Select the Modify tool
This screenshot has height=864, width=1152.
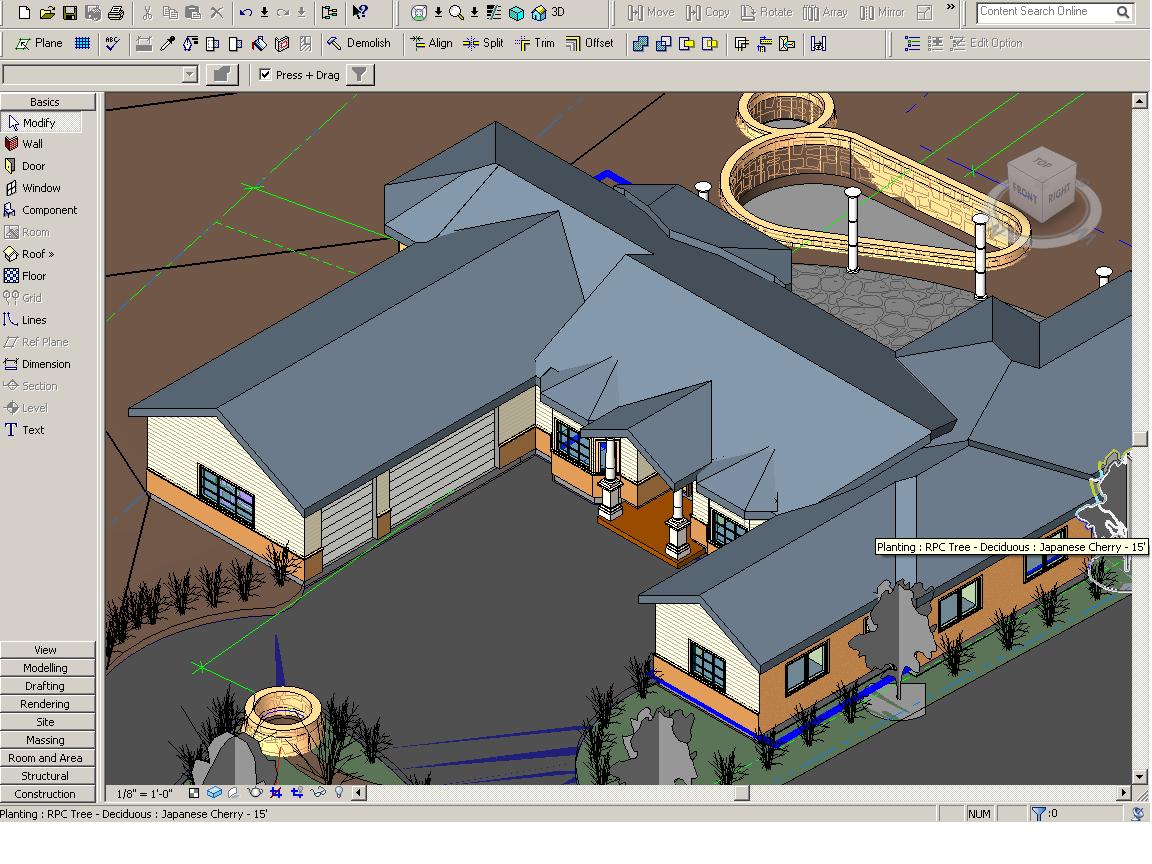click(41, 123)
